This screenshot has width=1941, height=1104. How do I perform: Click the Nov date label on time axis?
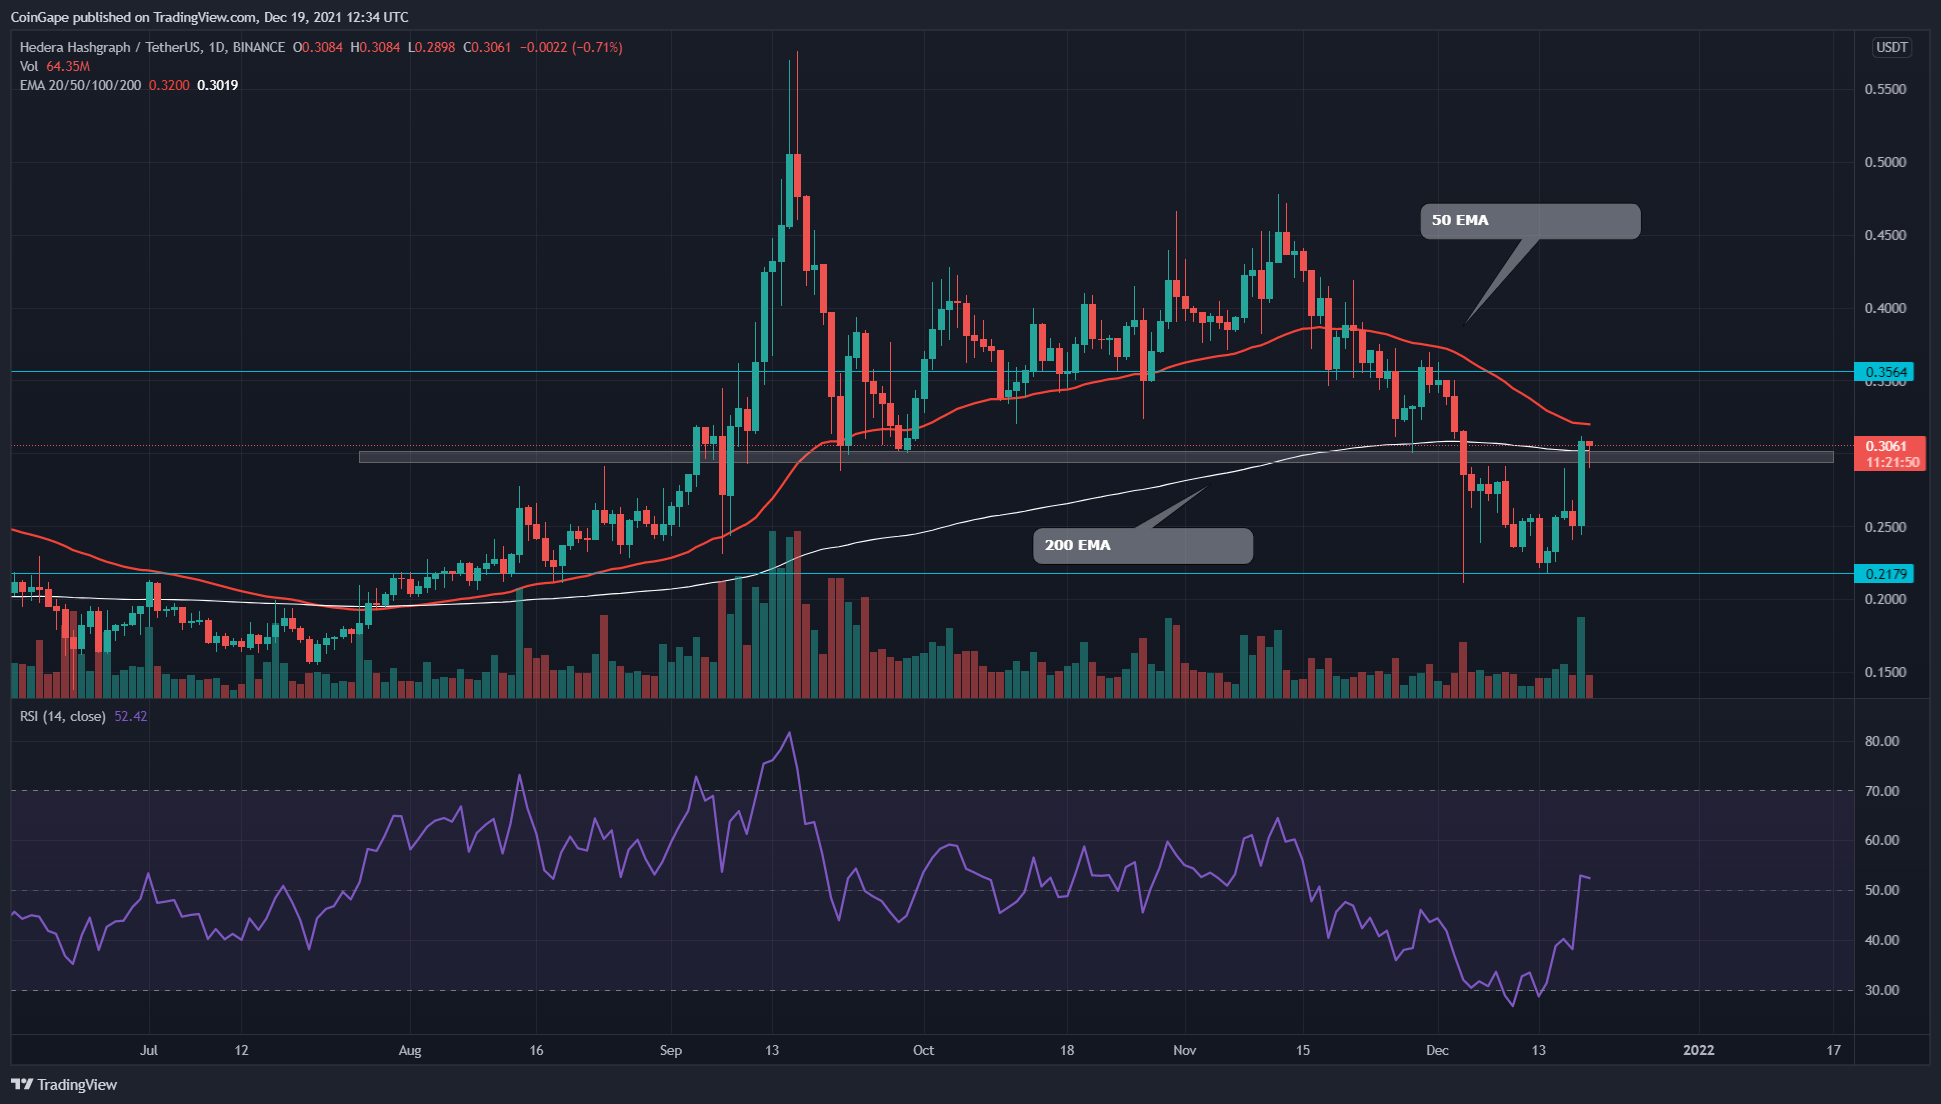pyautogui.click(x=1185, y=1050)
